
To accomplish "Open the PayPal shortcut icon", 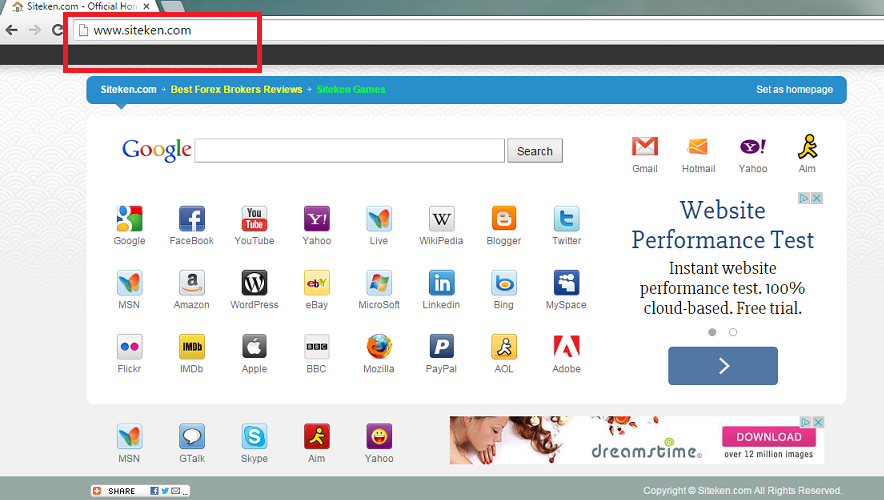I will (441, 347).
